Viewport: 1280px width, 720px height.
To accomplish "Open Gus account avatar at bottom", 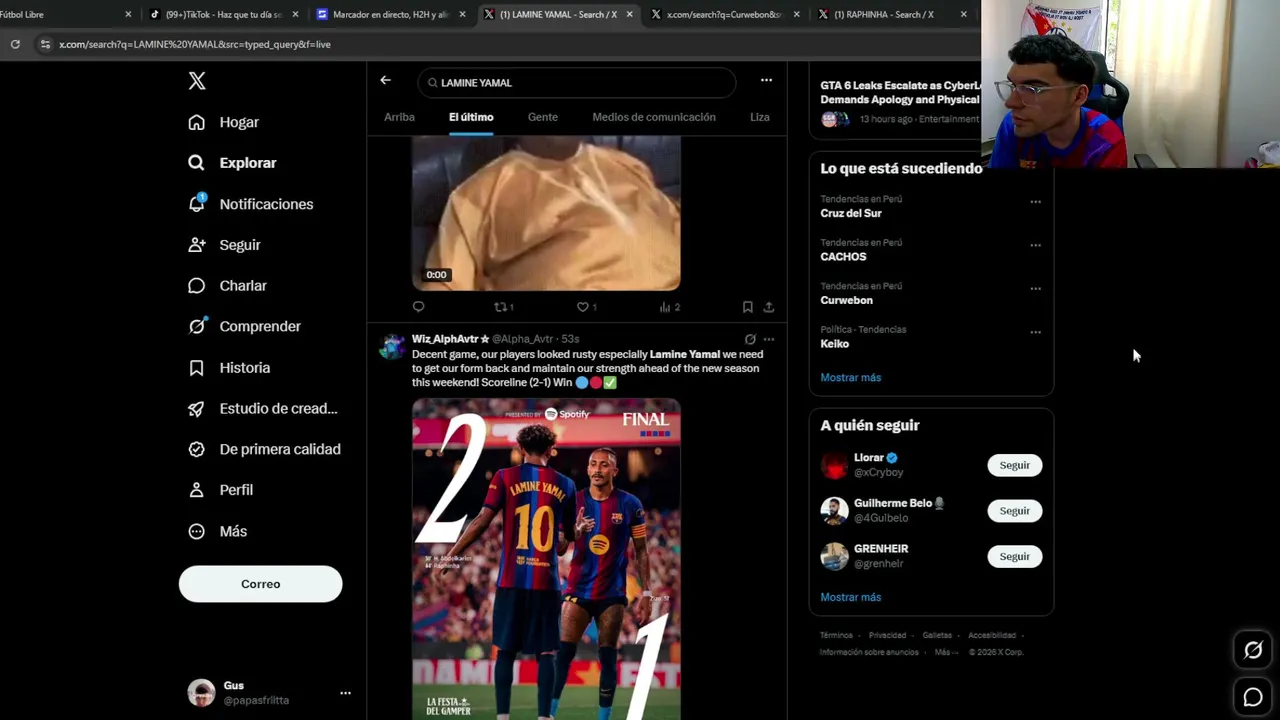I will (x=201, y=693).
